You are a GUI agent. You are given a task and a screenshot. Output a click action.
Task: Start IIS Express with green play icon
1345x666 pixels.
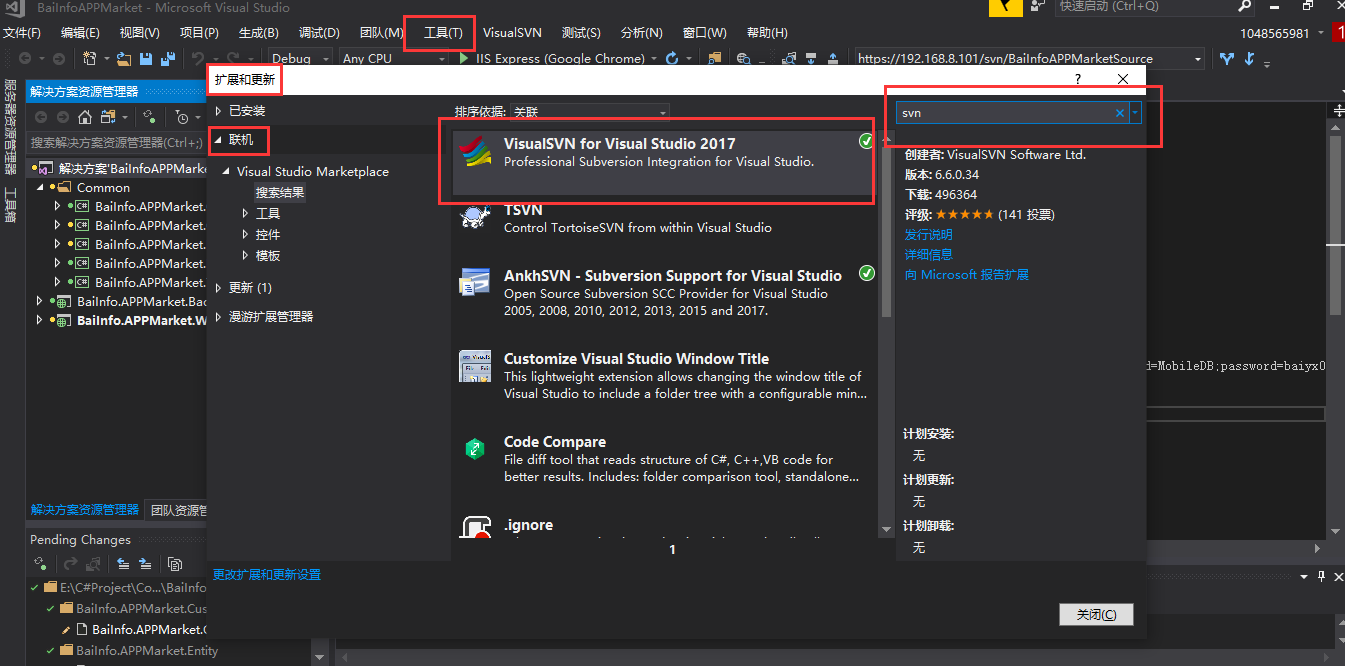pos(464,59)
